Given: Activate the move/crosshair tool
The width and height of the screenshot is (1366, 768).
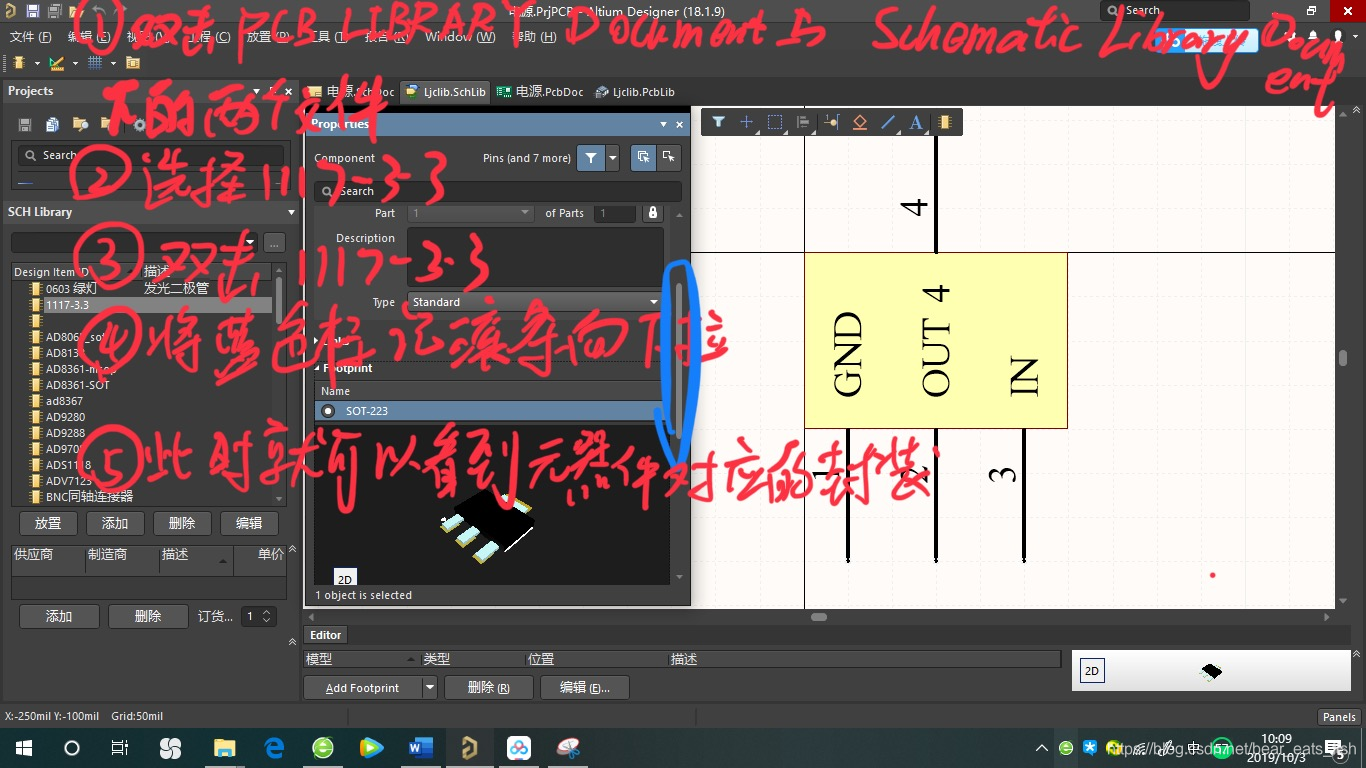Looking at the screenshot, I should tap(746, 122).
